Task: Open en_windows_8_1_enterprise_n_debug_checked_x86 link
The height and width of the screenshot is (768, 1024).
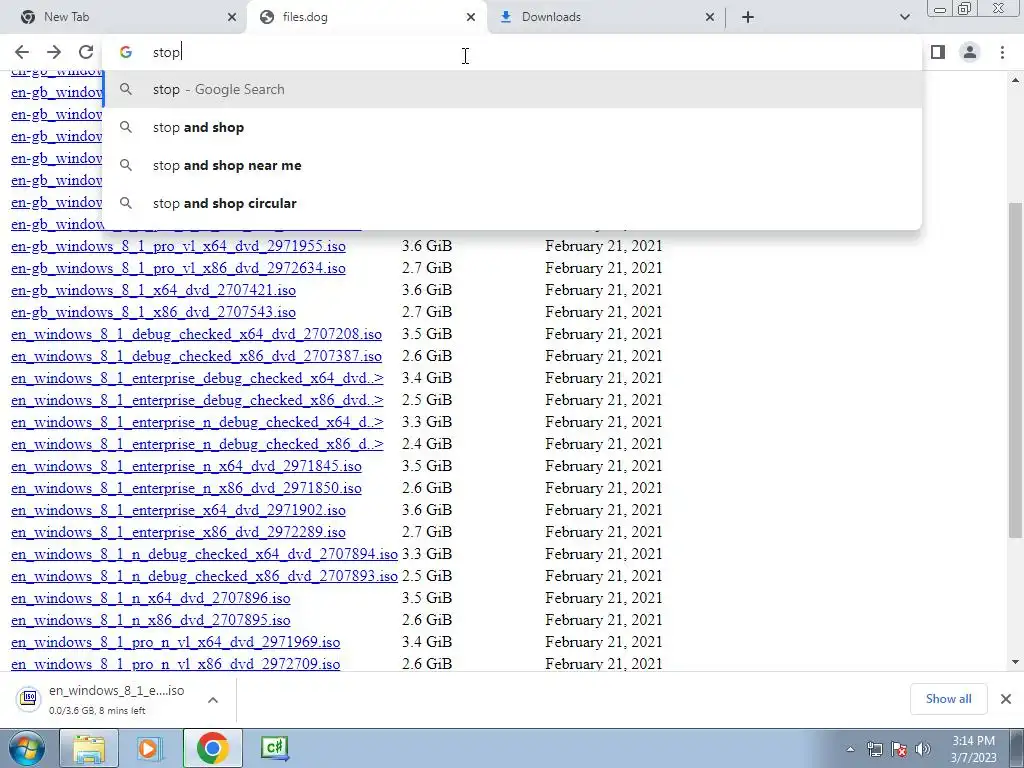Action: tap(197, 444)
